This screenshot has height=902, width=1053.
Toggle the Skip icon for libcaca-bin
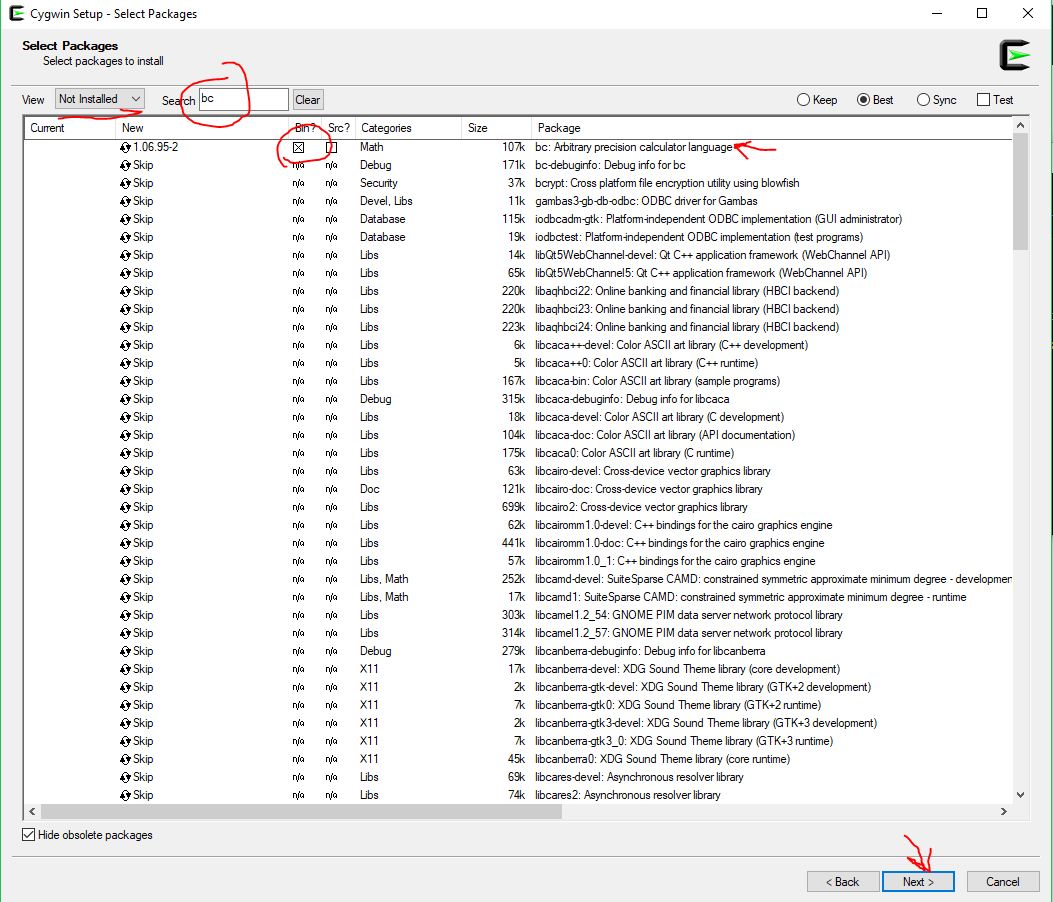click(x=125, y=381)
